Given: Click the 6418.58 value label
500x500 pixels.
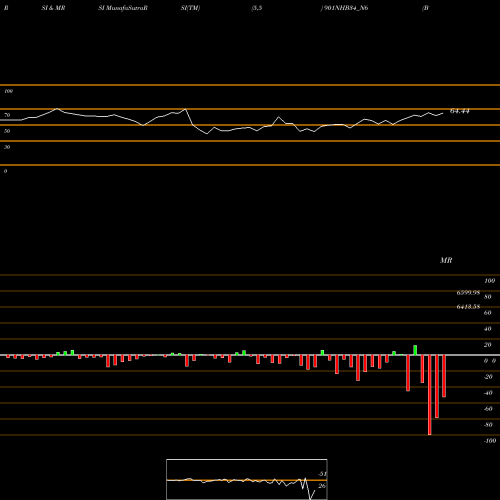Looking at the screenshot, I should coord(468,307).
